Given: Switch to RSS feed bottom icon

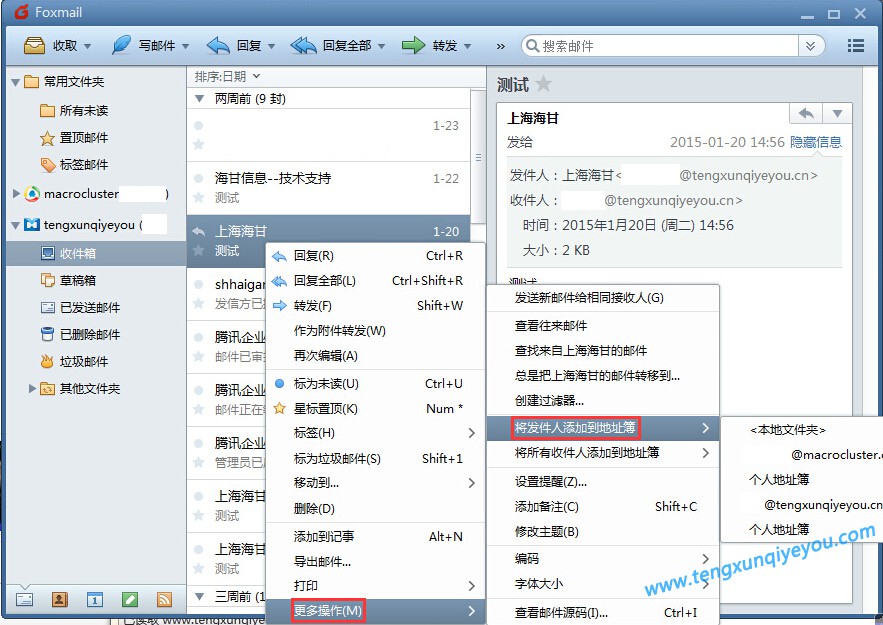Looking at the screenshot, I should (164, 599).
